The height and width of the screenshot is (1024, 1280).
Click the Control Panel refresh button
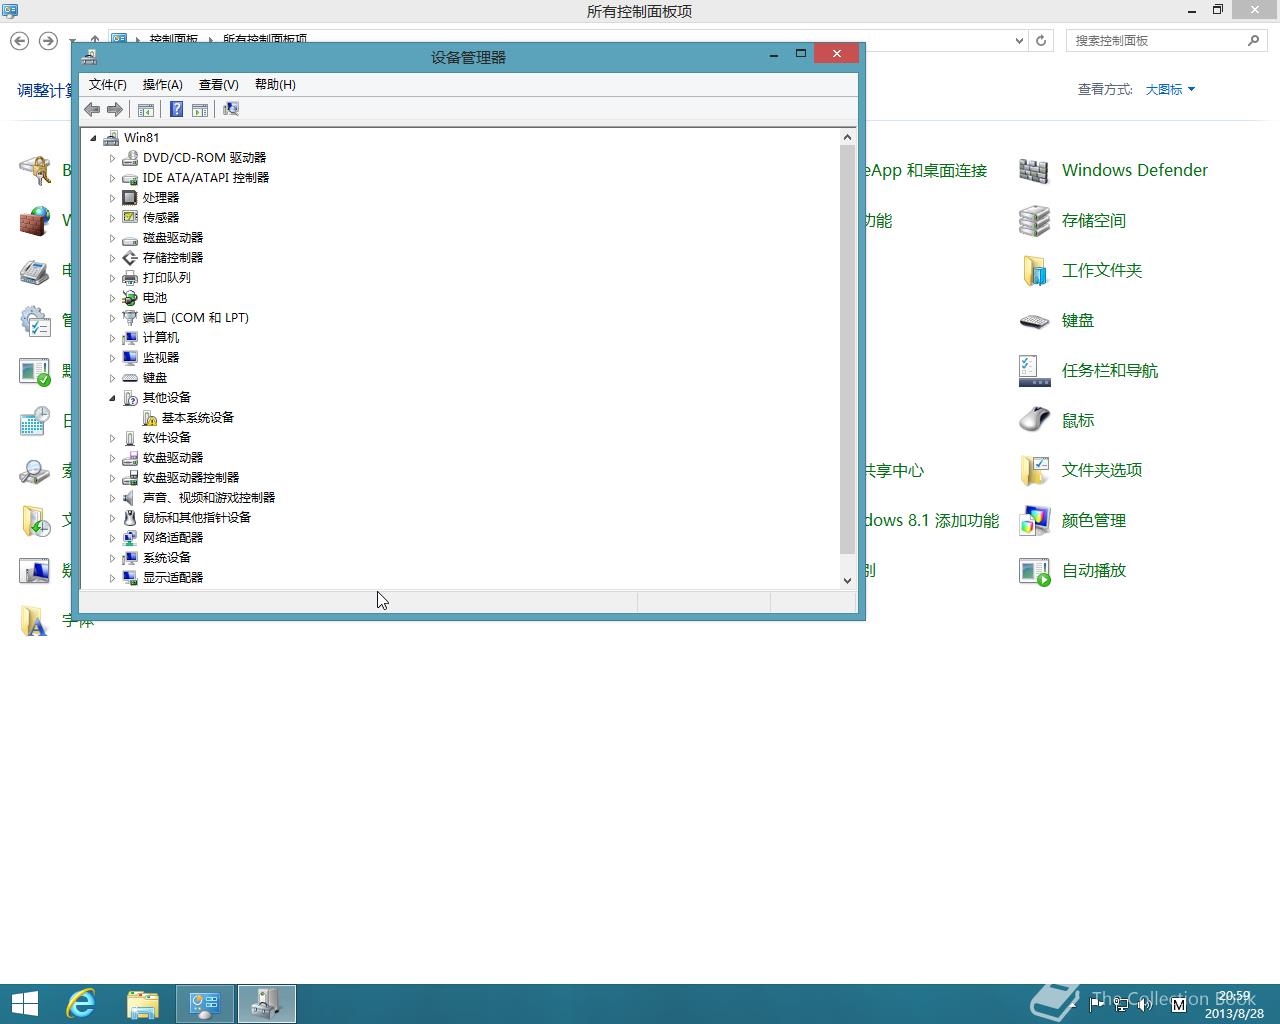[x=1041, y=40]
